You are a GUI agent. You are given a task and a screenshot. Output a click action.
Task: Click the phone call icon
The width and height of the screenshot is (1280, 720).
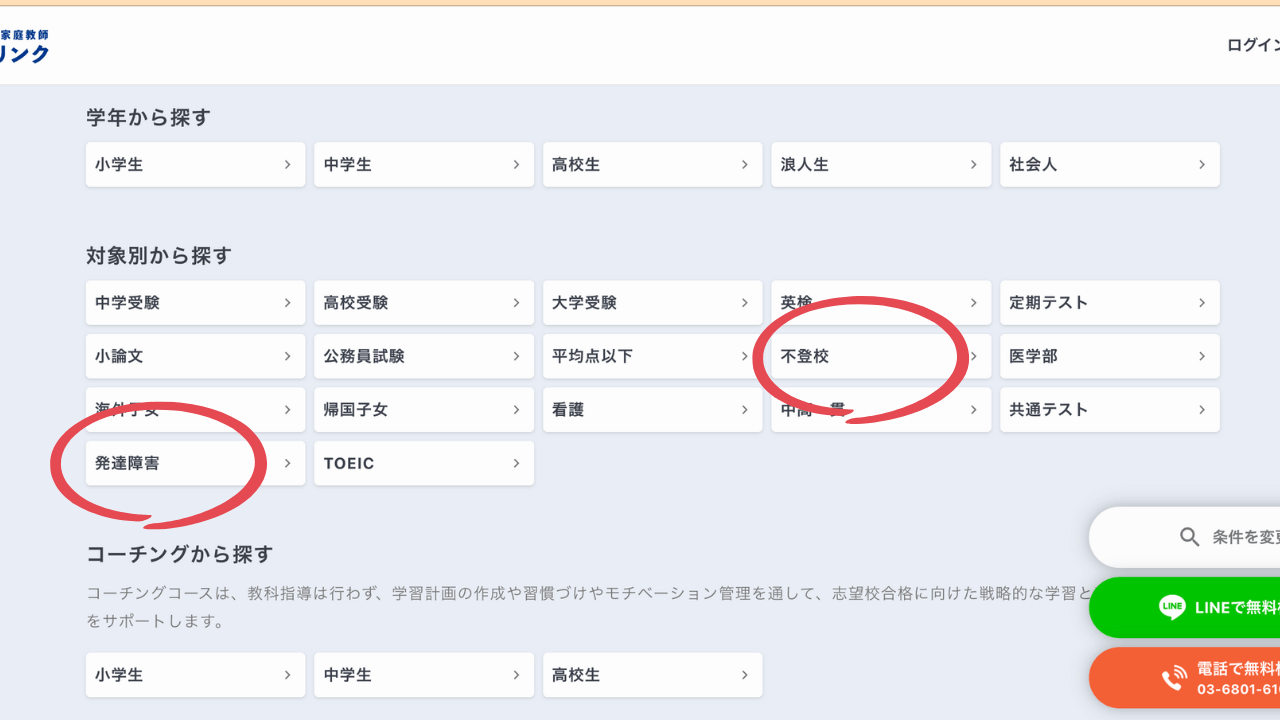point(1174,678)
